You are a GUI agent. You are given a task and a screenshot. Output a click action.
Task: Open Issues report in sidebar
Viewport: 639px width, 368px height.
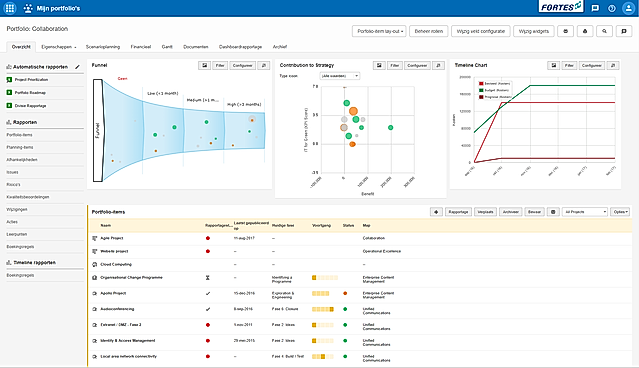[12, 172]
